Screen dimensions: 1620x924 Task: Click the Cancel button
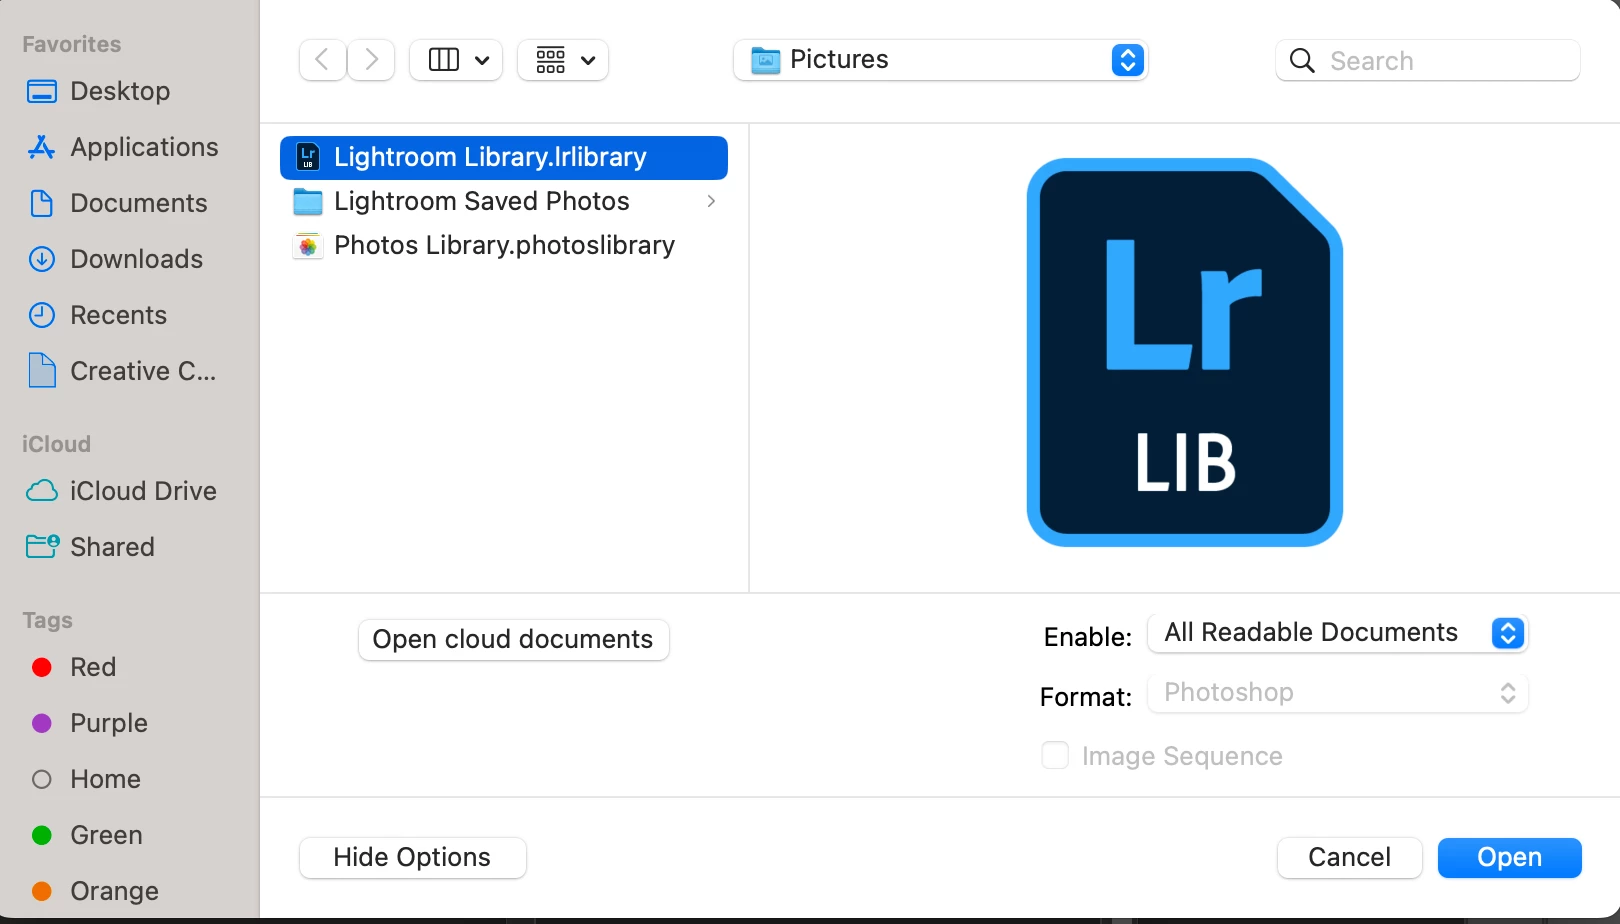click(x=1350, y=858)
